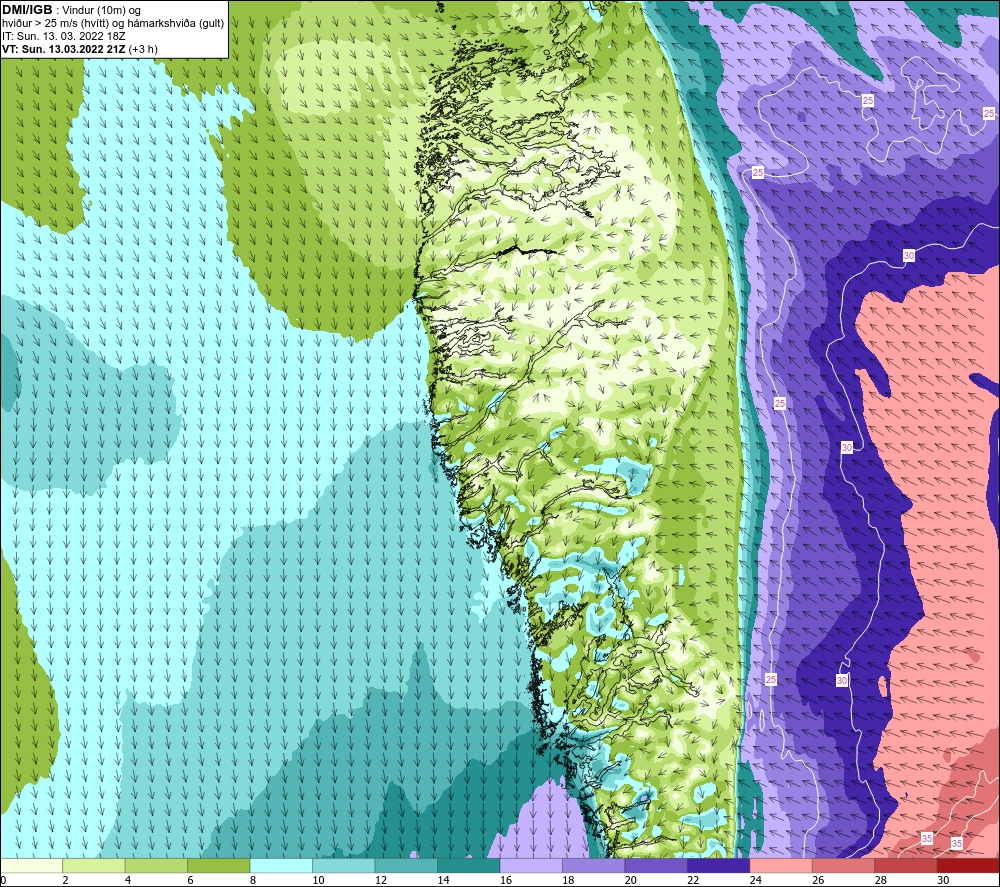Image resolution: width=1000 pixels, height=887 pixels.
Task: Click the 'DMI/IGB : Vindur (10m) og' title line
Action: [x=72, y=10]
